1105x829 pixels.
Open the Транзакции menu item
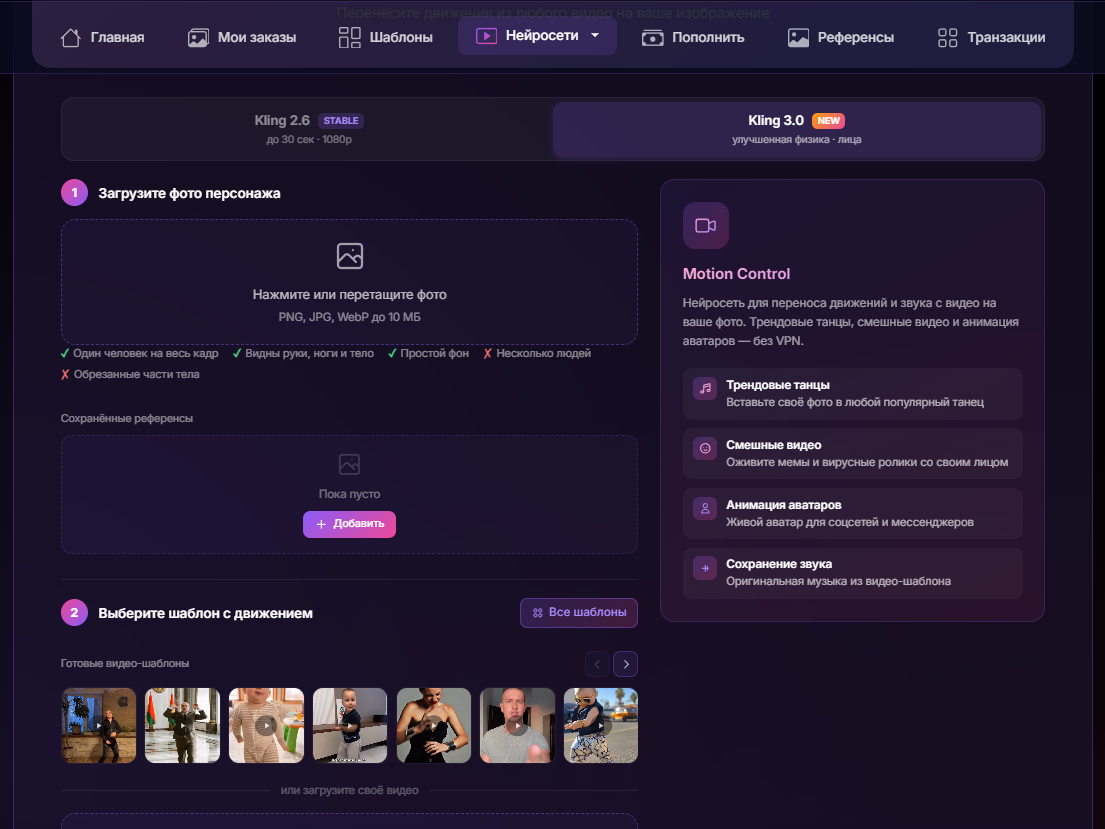point(992,37)
